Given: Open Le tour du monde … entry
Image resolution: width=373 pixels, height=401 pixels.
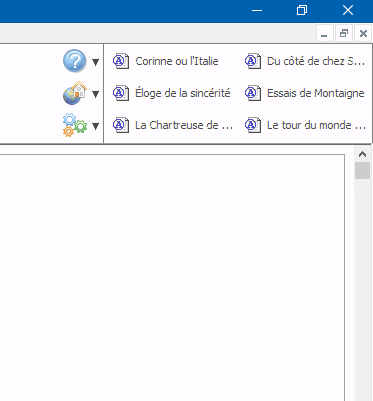Looking at the screenshot, I should pos(316,125).
